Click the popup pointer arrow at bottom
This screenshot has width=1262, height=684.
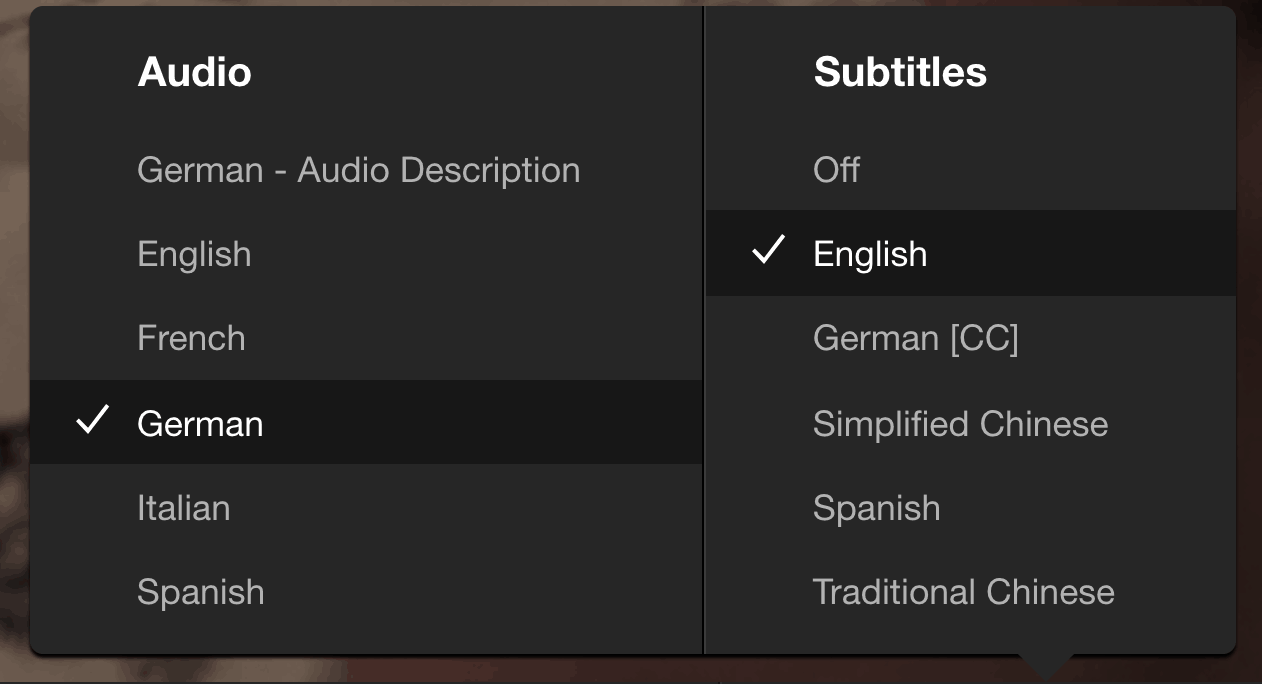tap(1046, 666)
